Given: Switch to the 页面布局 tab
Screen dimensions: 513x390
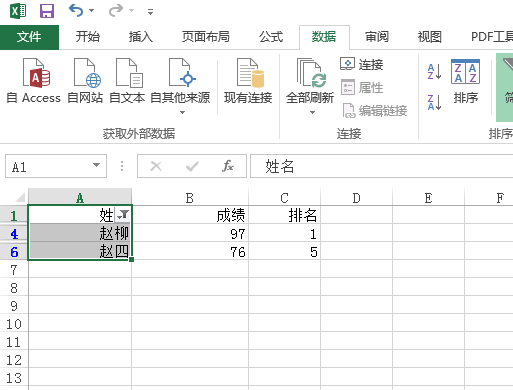Looking at the screenshot, I should click(x=206, y=37).
